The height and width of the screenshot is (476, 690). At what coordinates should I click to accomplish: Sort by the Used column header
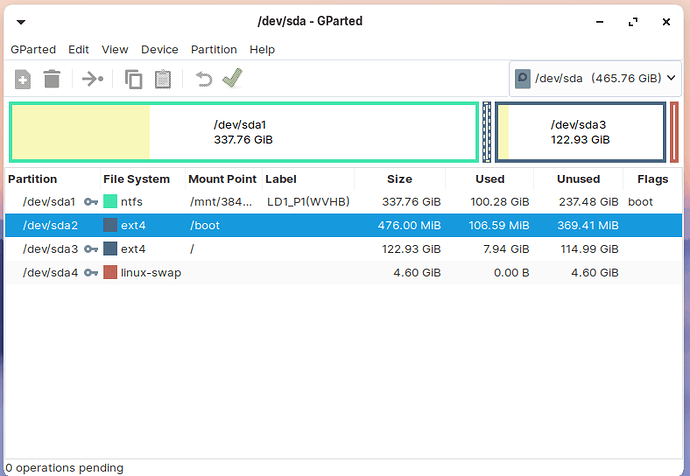coord(489,179)
